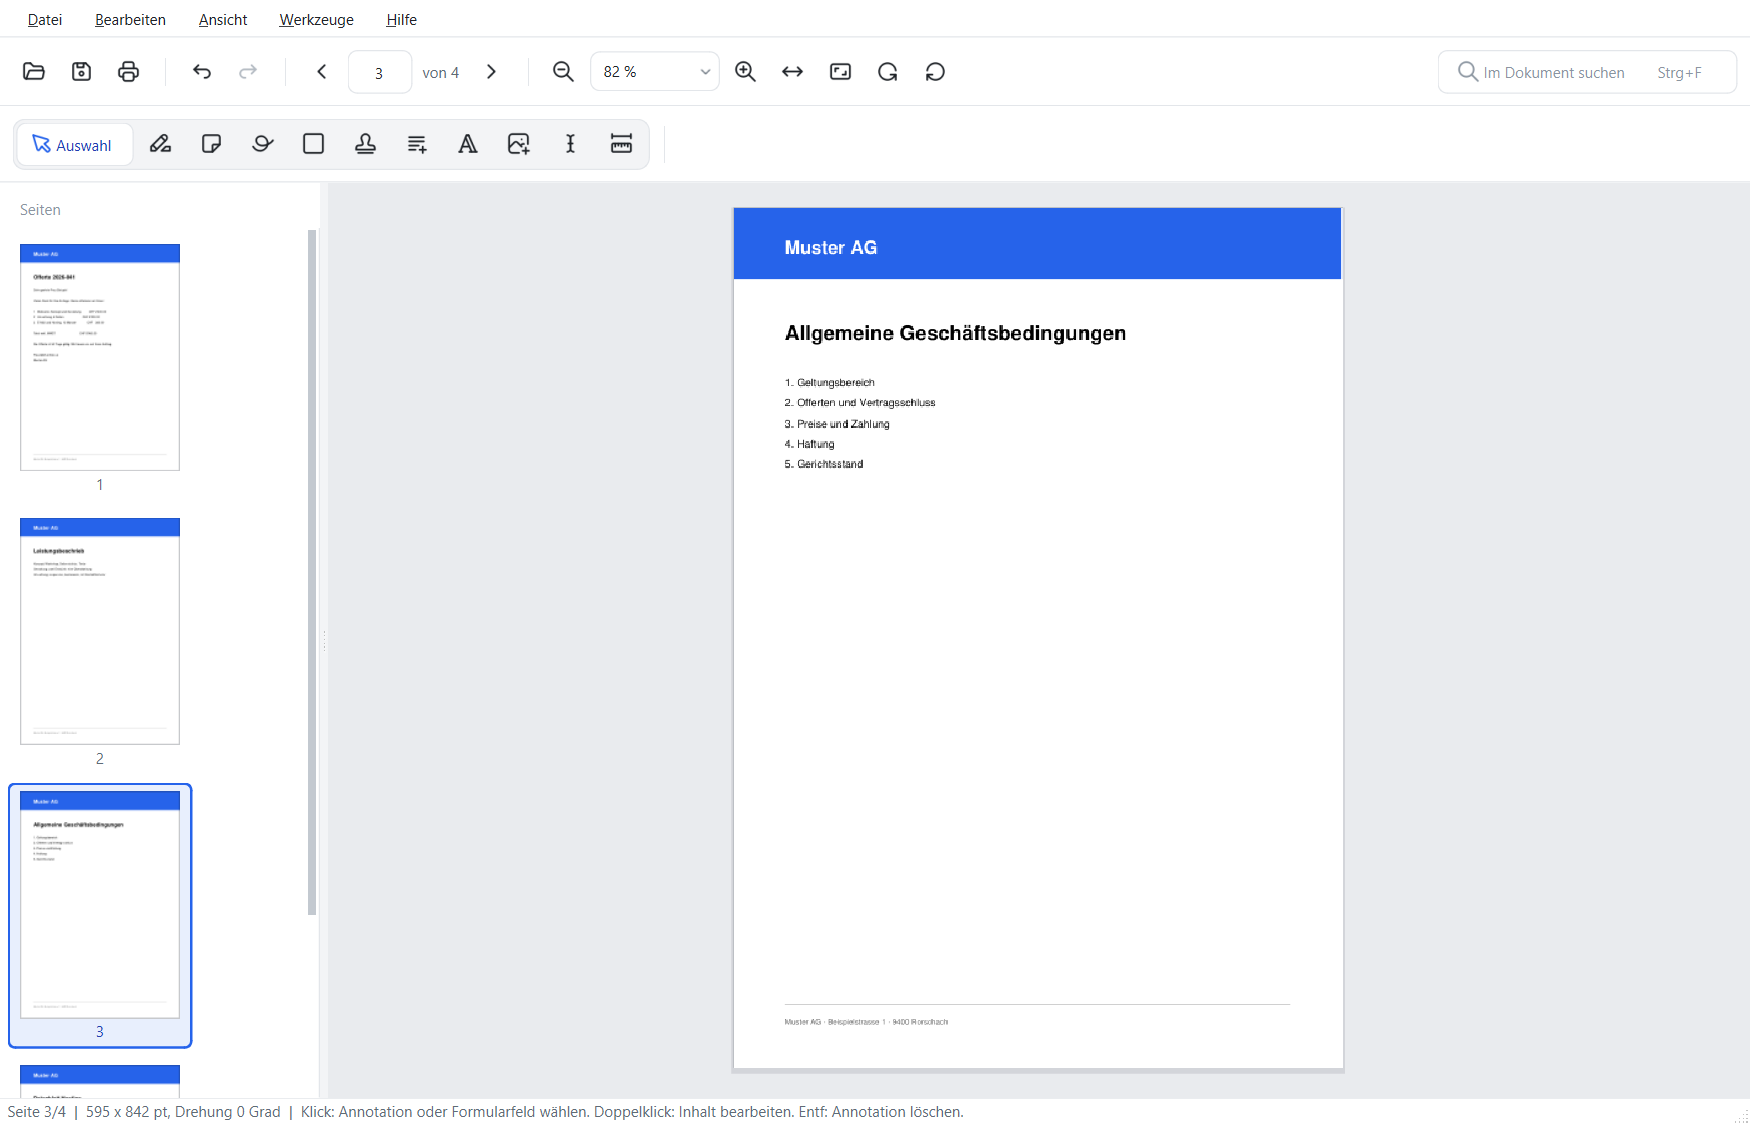Image resolution: width=1750 pixels, height=1125 pixels.
Task: Click the Muster AG header text
Action: pyautogui.click(x=830, y=247)
